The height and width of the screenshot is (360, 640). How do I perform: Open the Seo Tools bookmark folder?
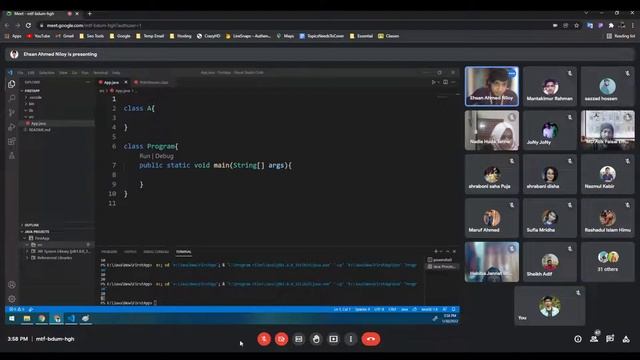(92, 36)
